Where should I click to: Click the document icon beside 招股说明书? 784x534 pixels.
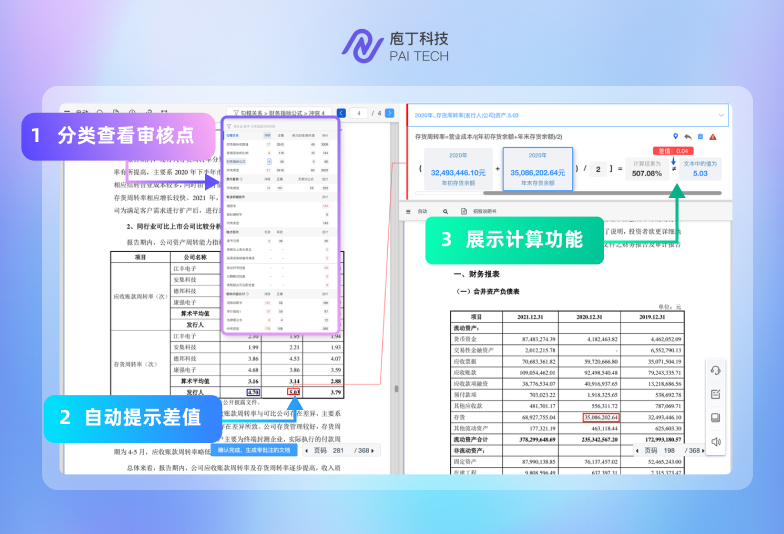464,212
